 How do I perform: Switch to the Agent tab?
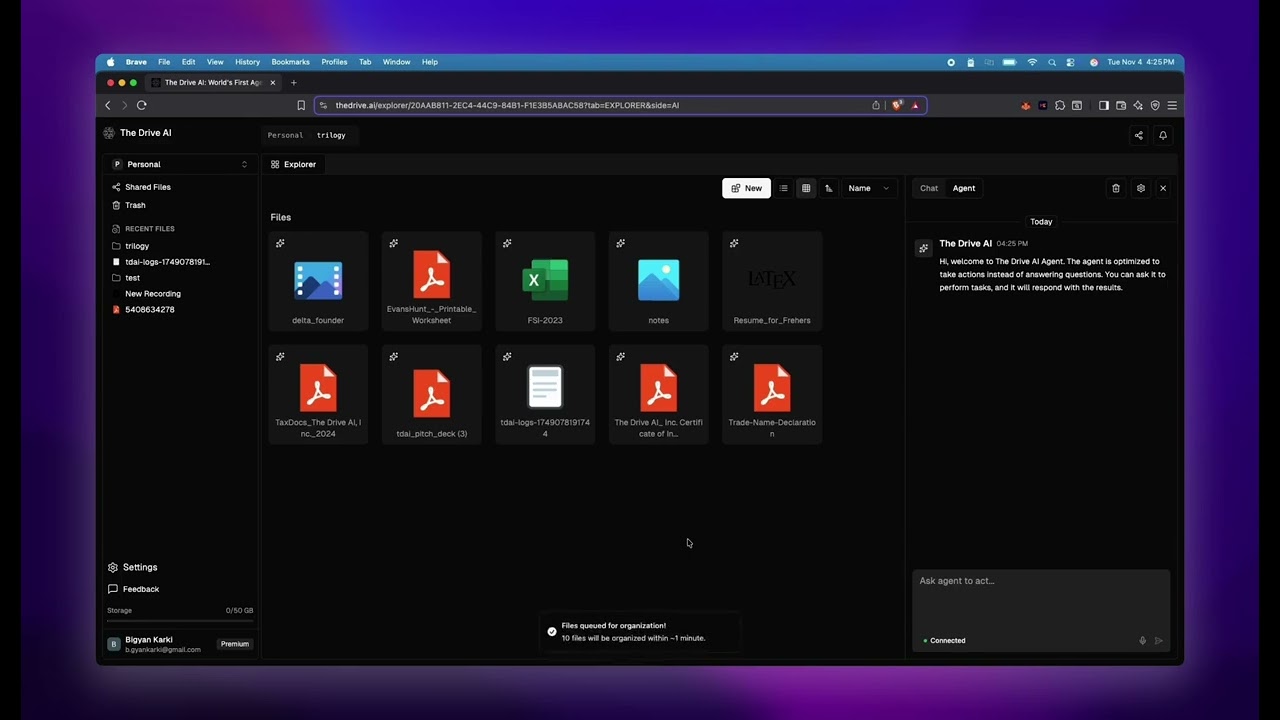click(x=964, y=188)
